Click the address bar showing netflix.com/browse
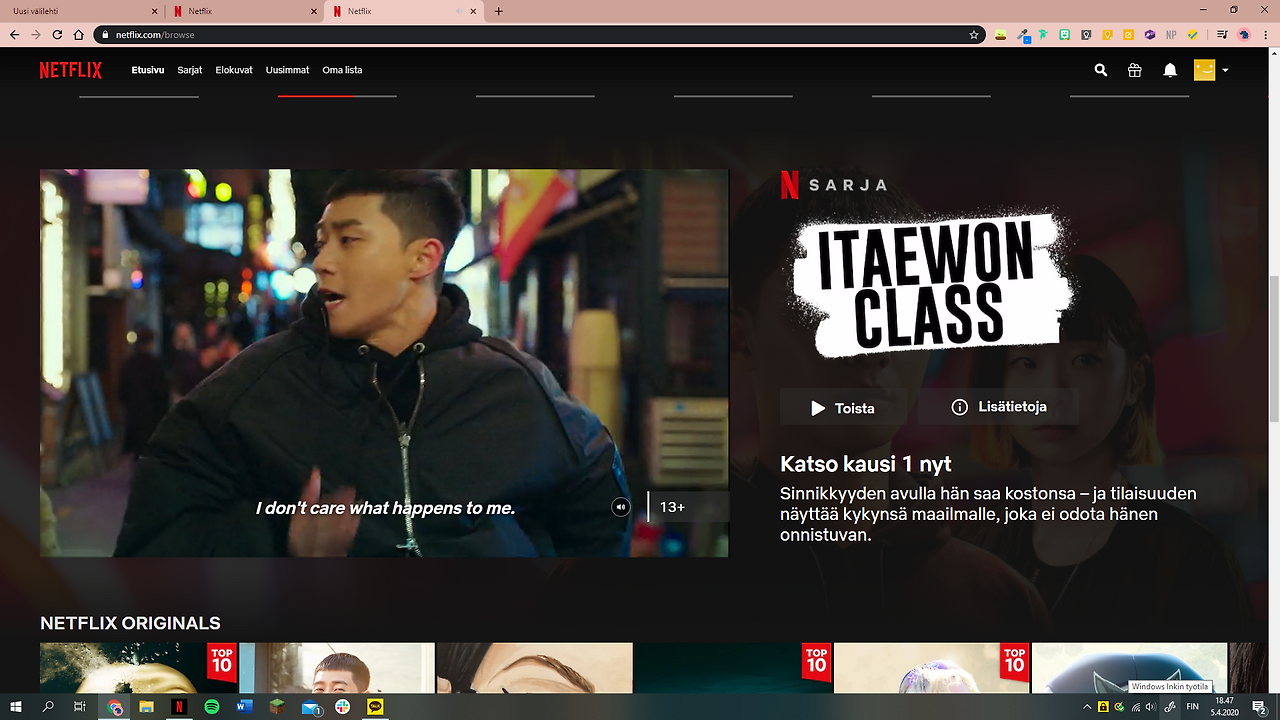The image size is (1280, 720). [540, 35]
